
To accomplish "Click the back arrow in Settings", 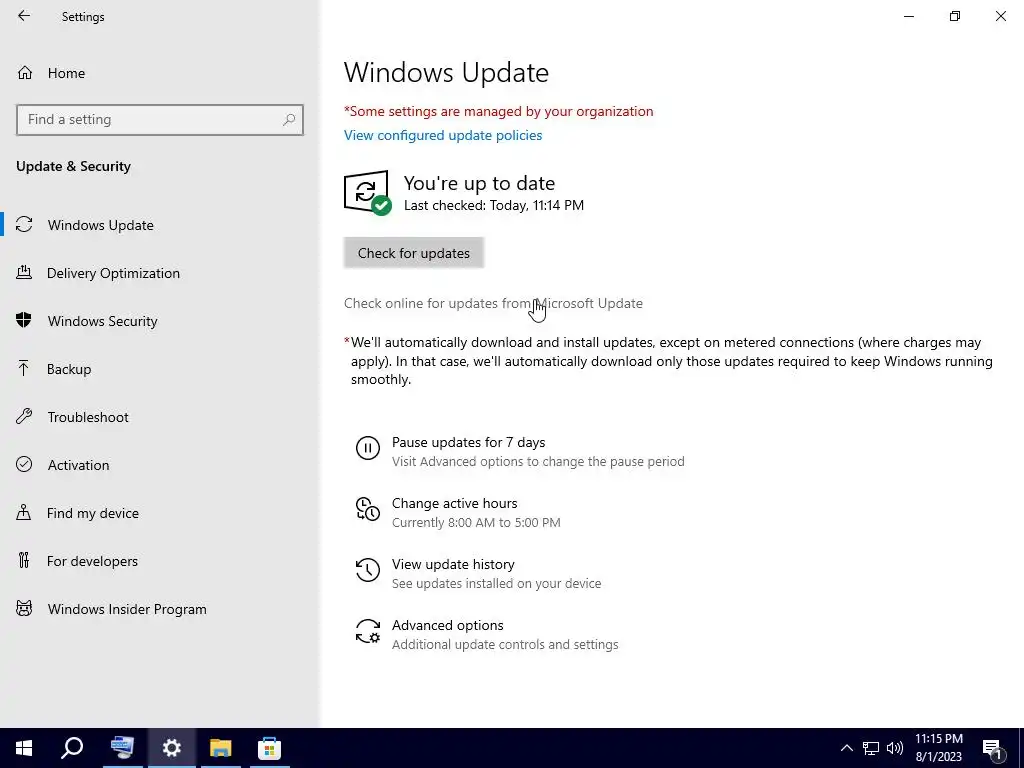I will click(x=24, y=16).
